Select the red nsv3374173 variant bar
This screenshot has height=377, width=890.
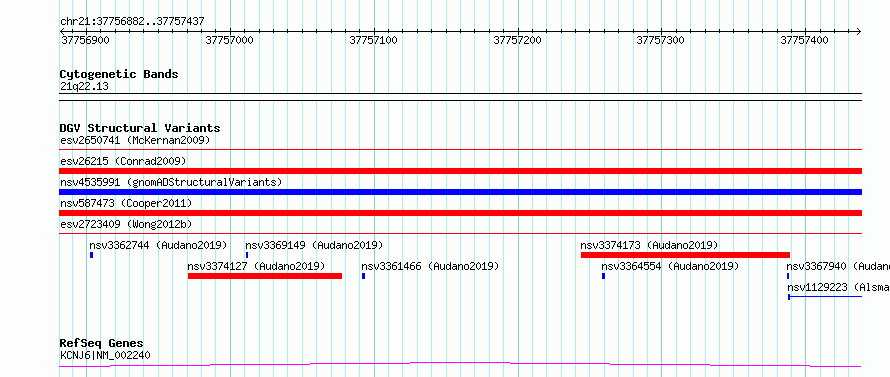pos(685,255)
